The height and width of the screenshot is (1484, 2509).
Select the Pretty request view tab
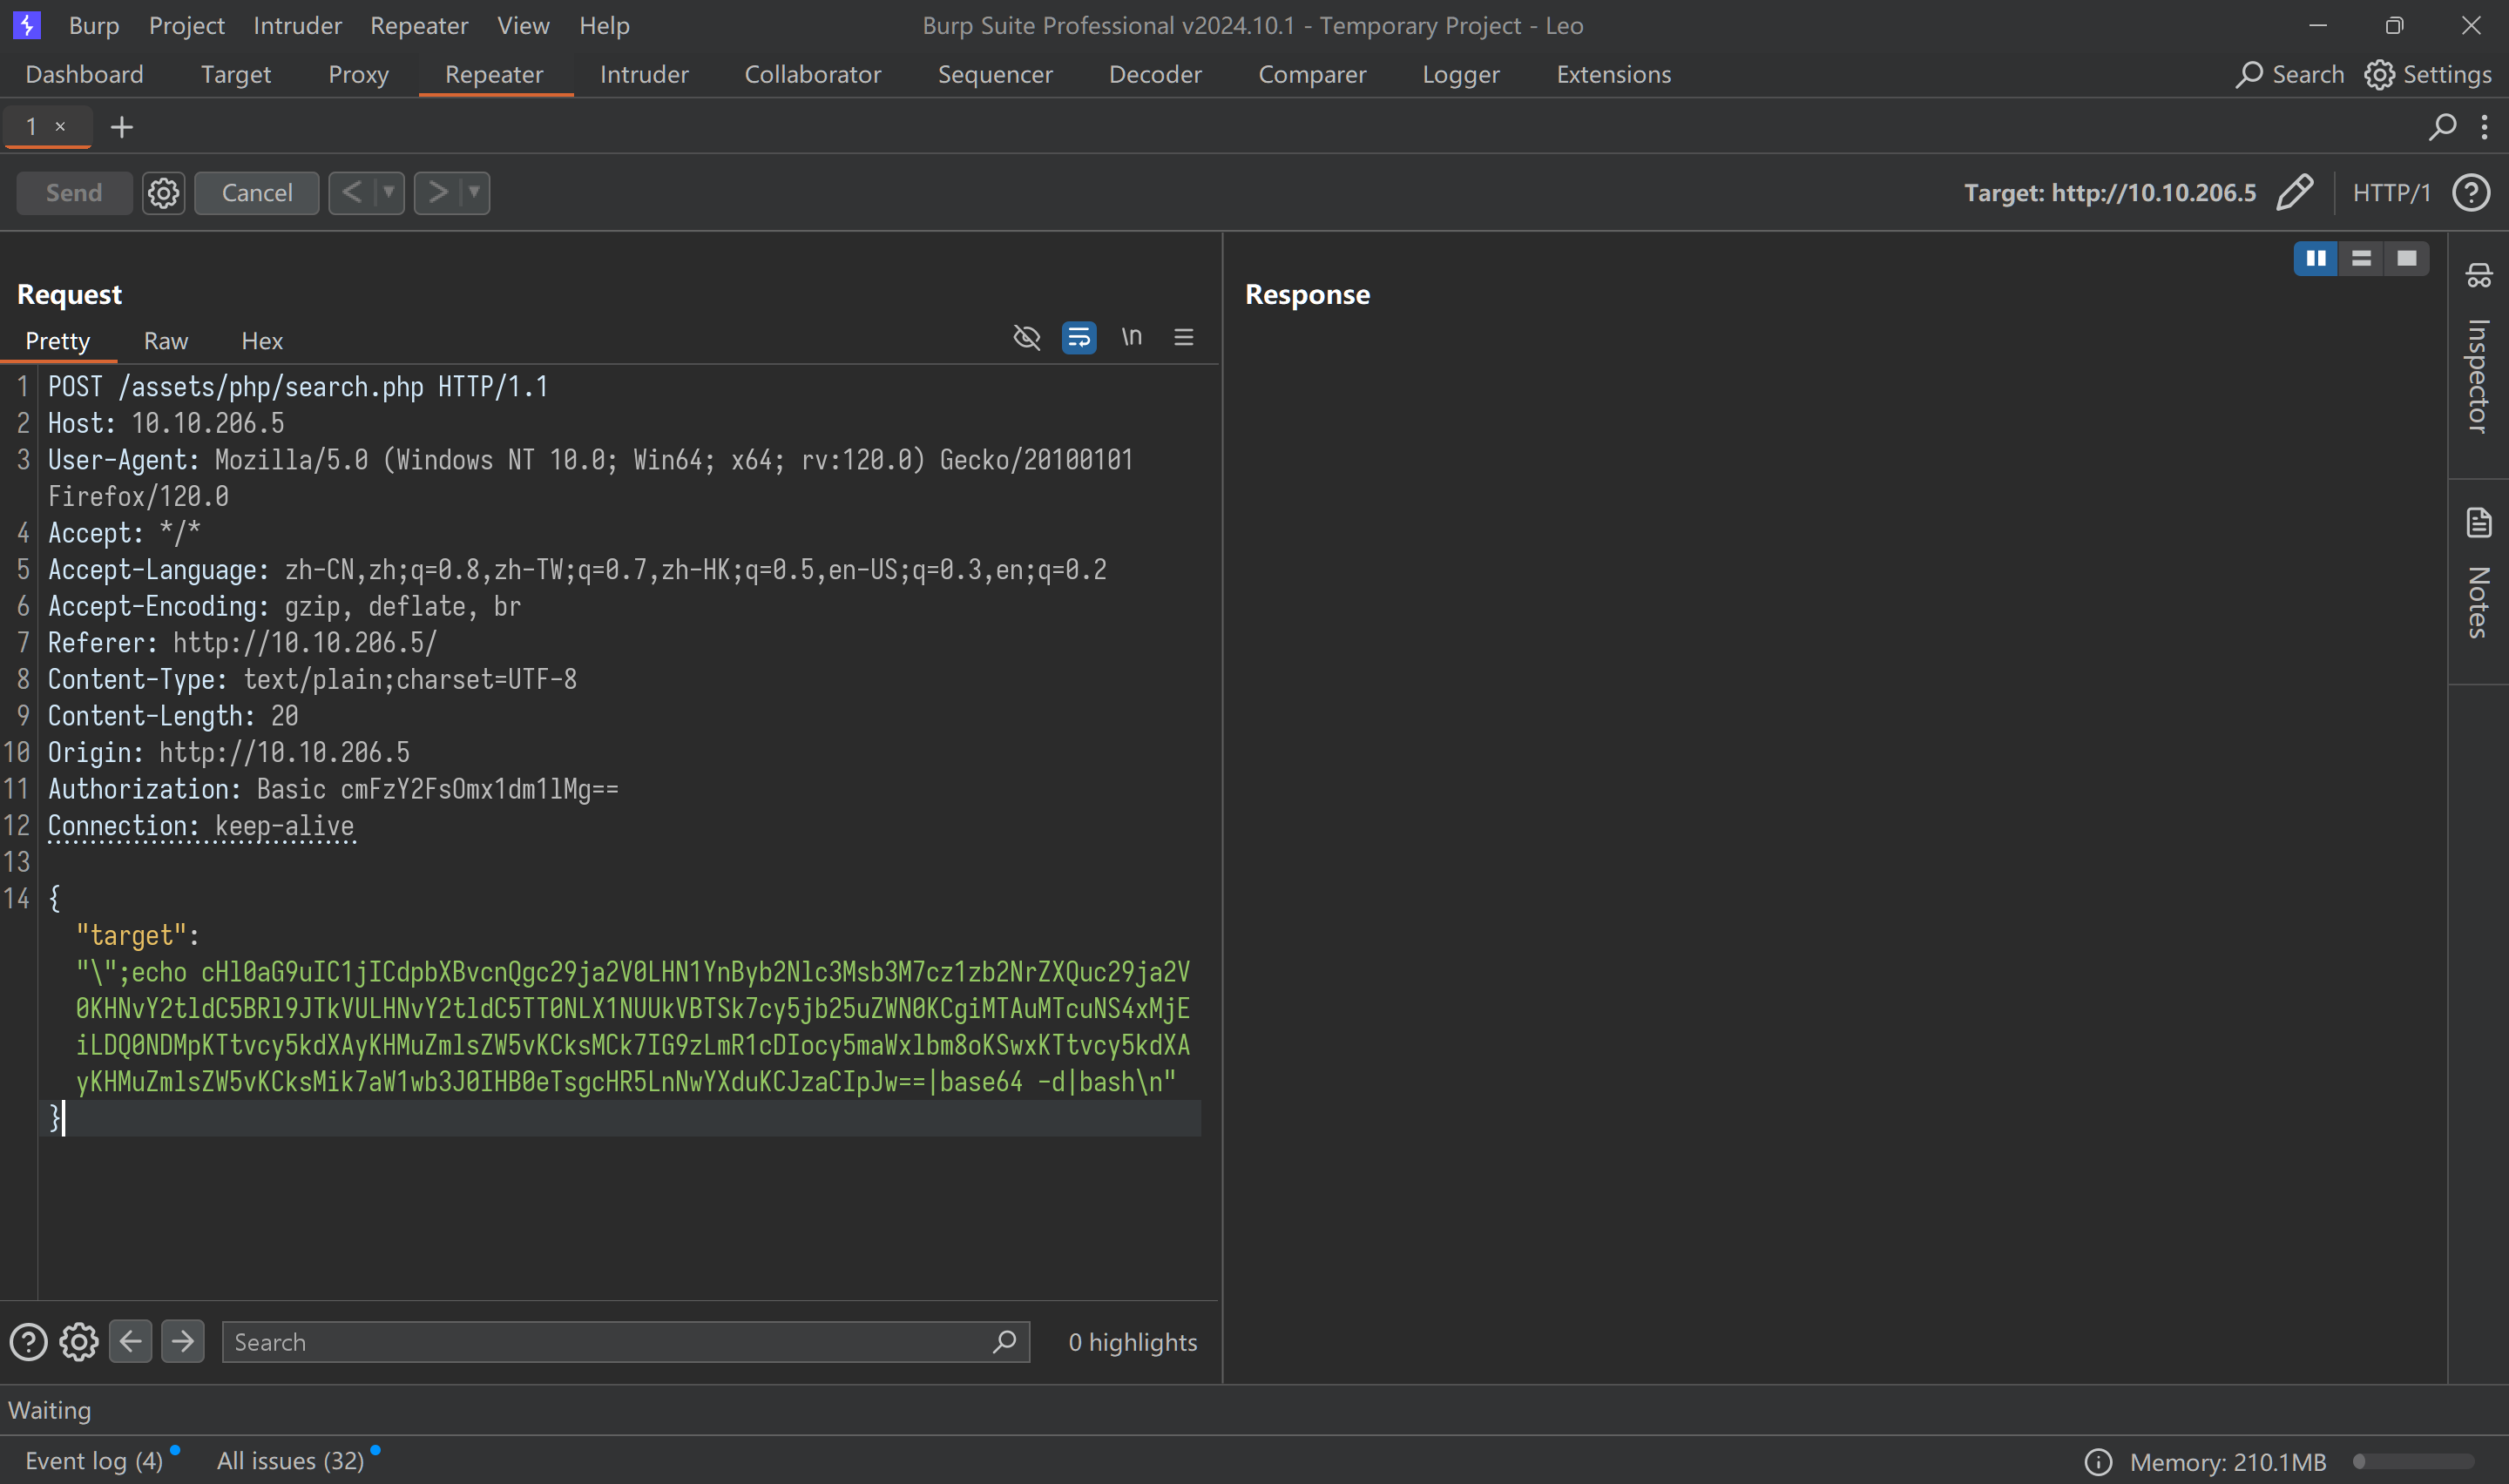click(58, 341)
